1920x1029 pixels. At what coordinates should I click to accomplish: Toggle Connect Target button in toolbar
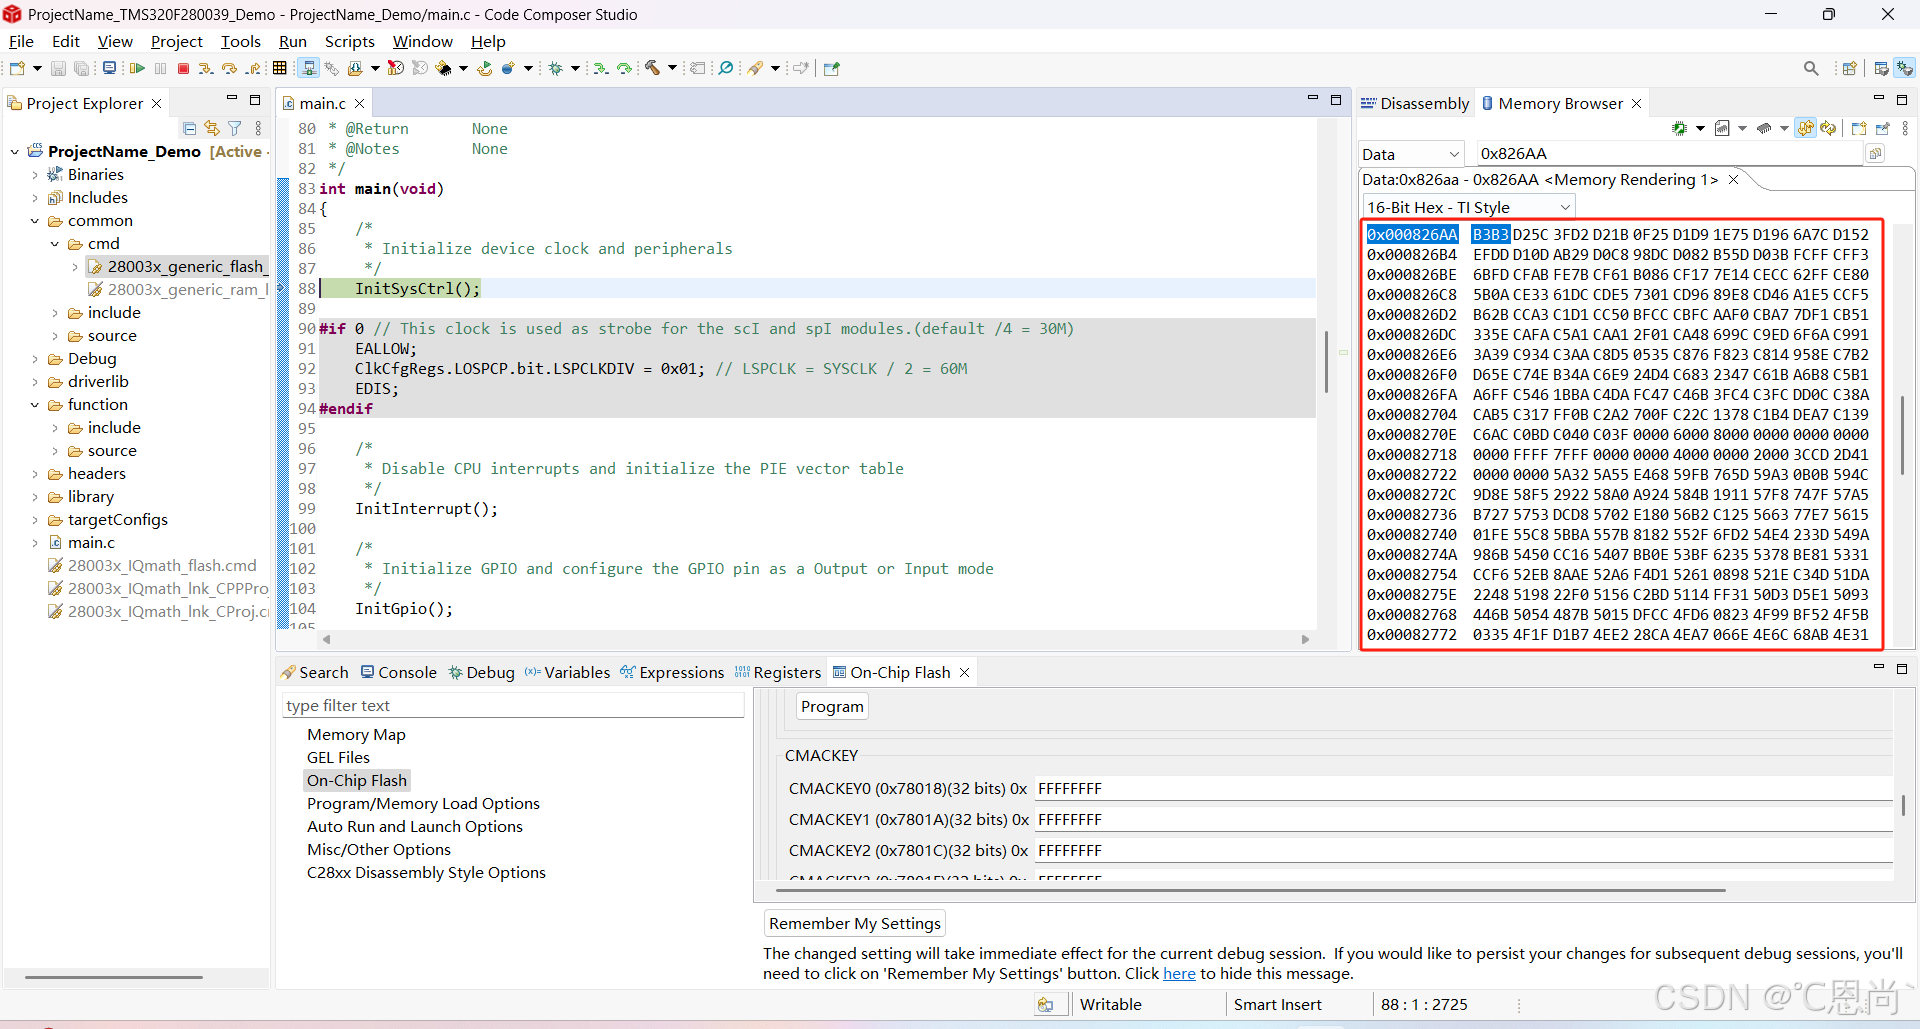(308, 68)
